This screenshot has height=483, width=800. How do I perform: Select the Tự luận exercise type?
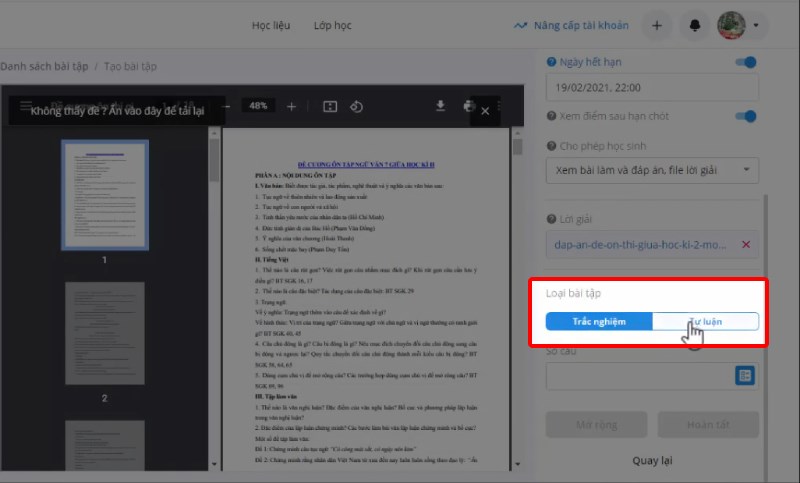pos(706,322)
